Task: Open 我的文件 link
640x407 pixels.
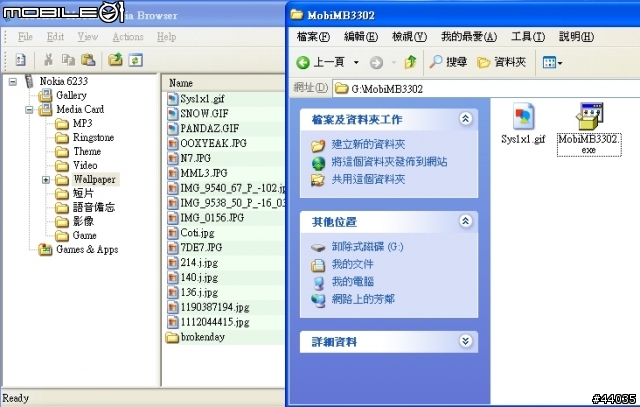Action: click(x=352, y=264)
